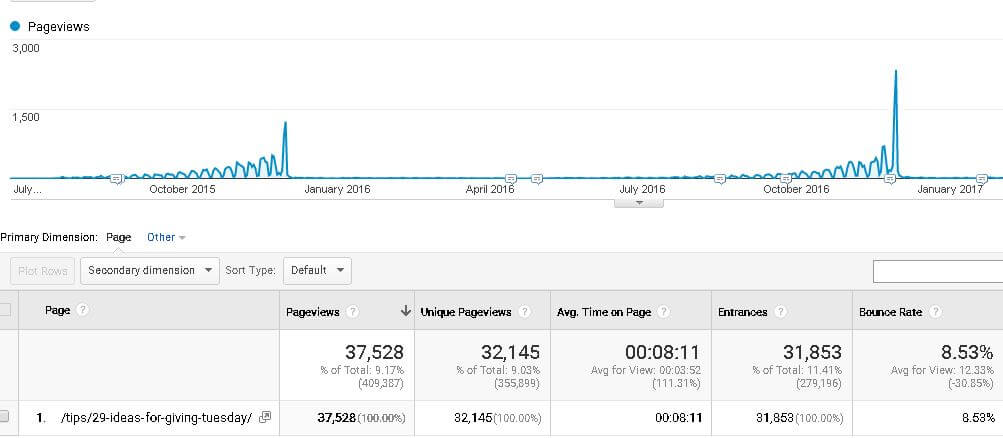Click the annotation marker just before October 2015

tap(116, 179)
